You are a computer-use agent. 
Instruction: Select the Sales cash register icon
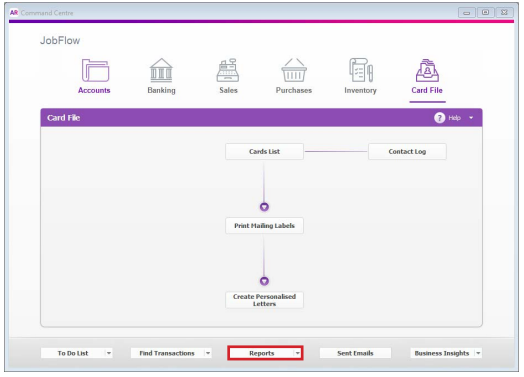228,70
